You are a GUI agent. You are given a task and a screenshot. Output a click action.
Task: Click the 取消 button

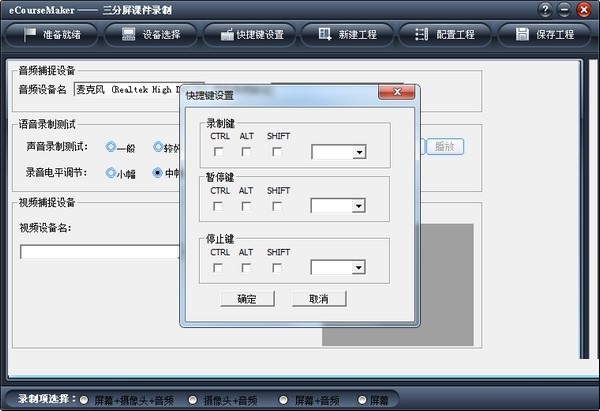[319, 299]
